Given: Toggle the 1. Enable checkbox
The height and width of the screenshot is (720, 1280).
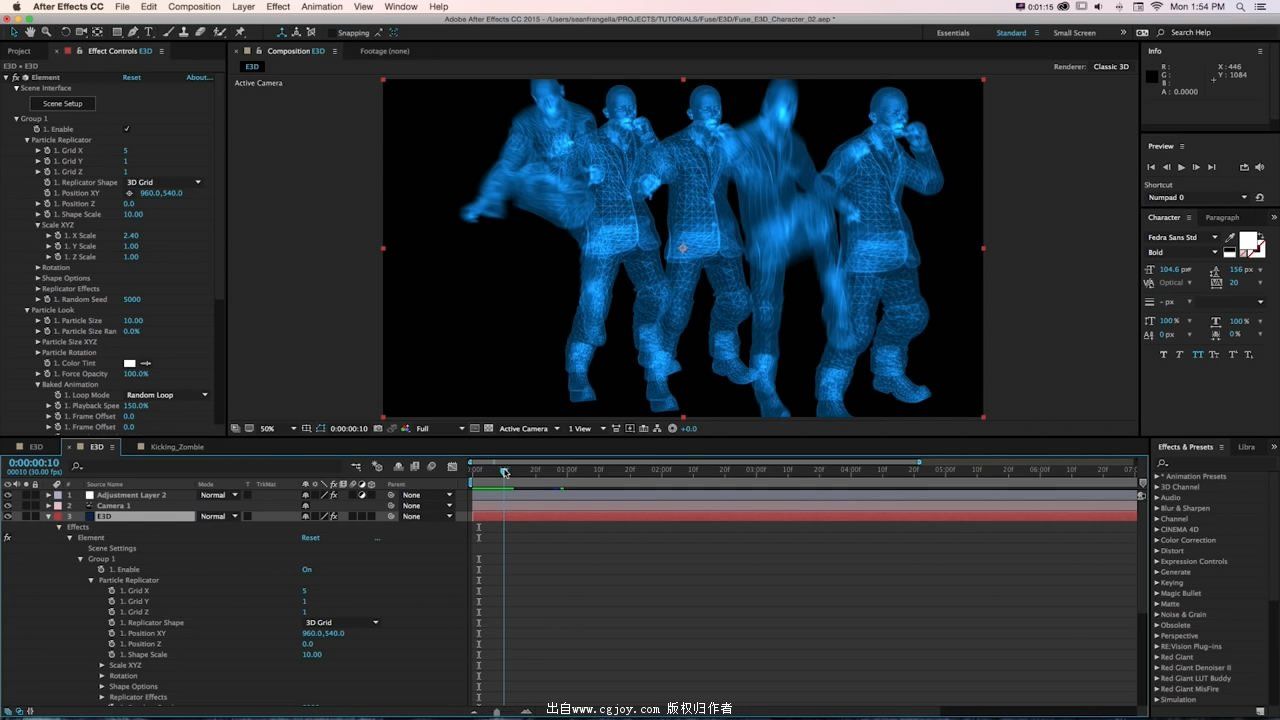Looking at the screenshot, I should [x=127, y=129].
